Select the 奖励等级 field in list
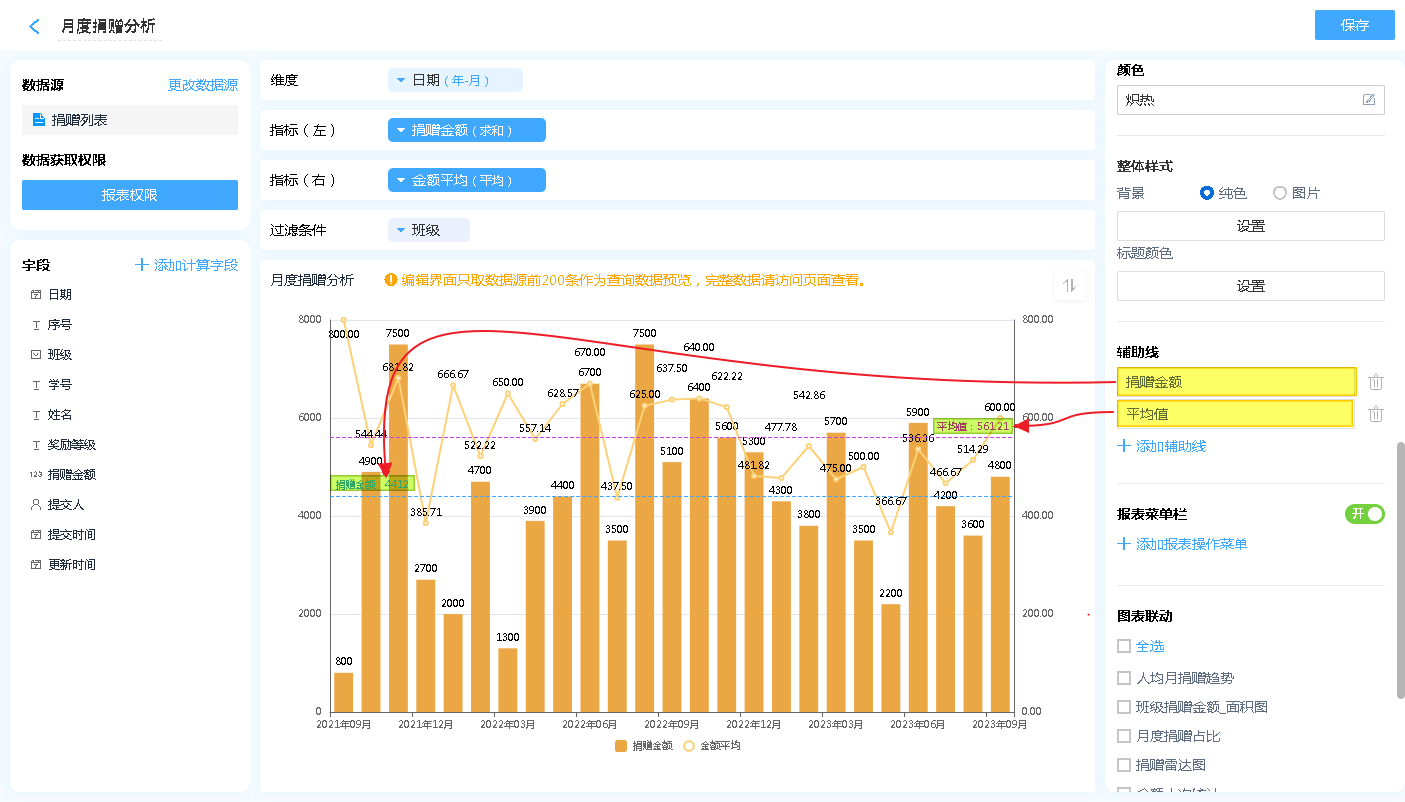Viewport: 1405px width, 802px height. (x=72, y=445)
